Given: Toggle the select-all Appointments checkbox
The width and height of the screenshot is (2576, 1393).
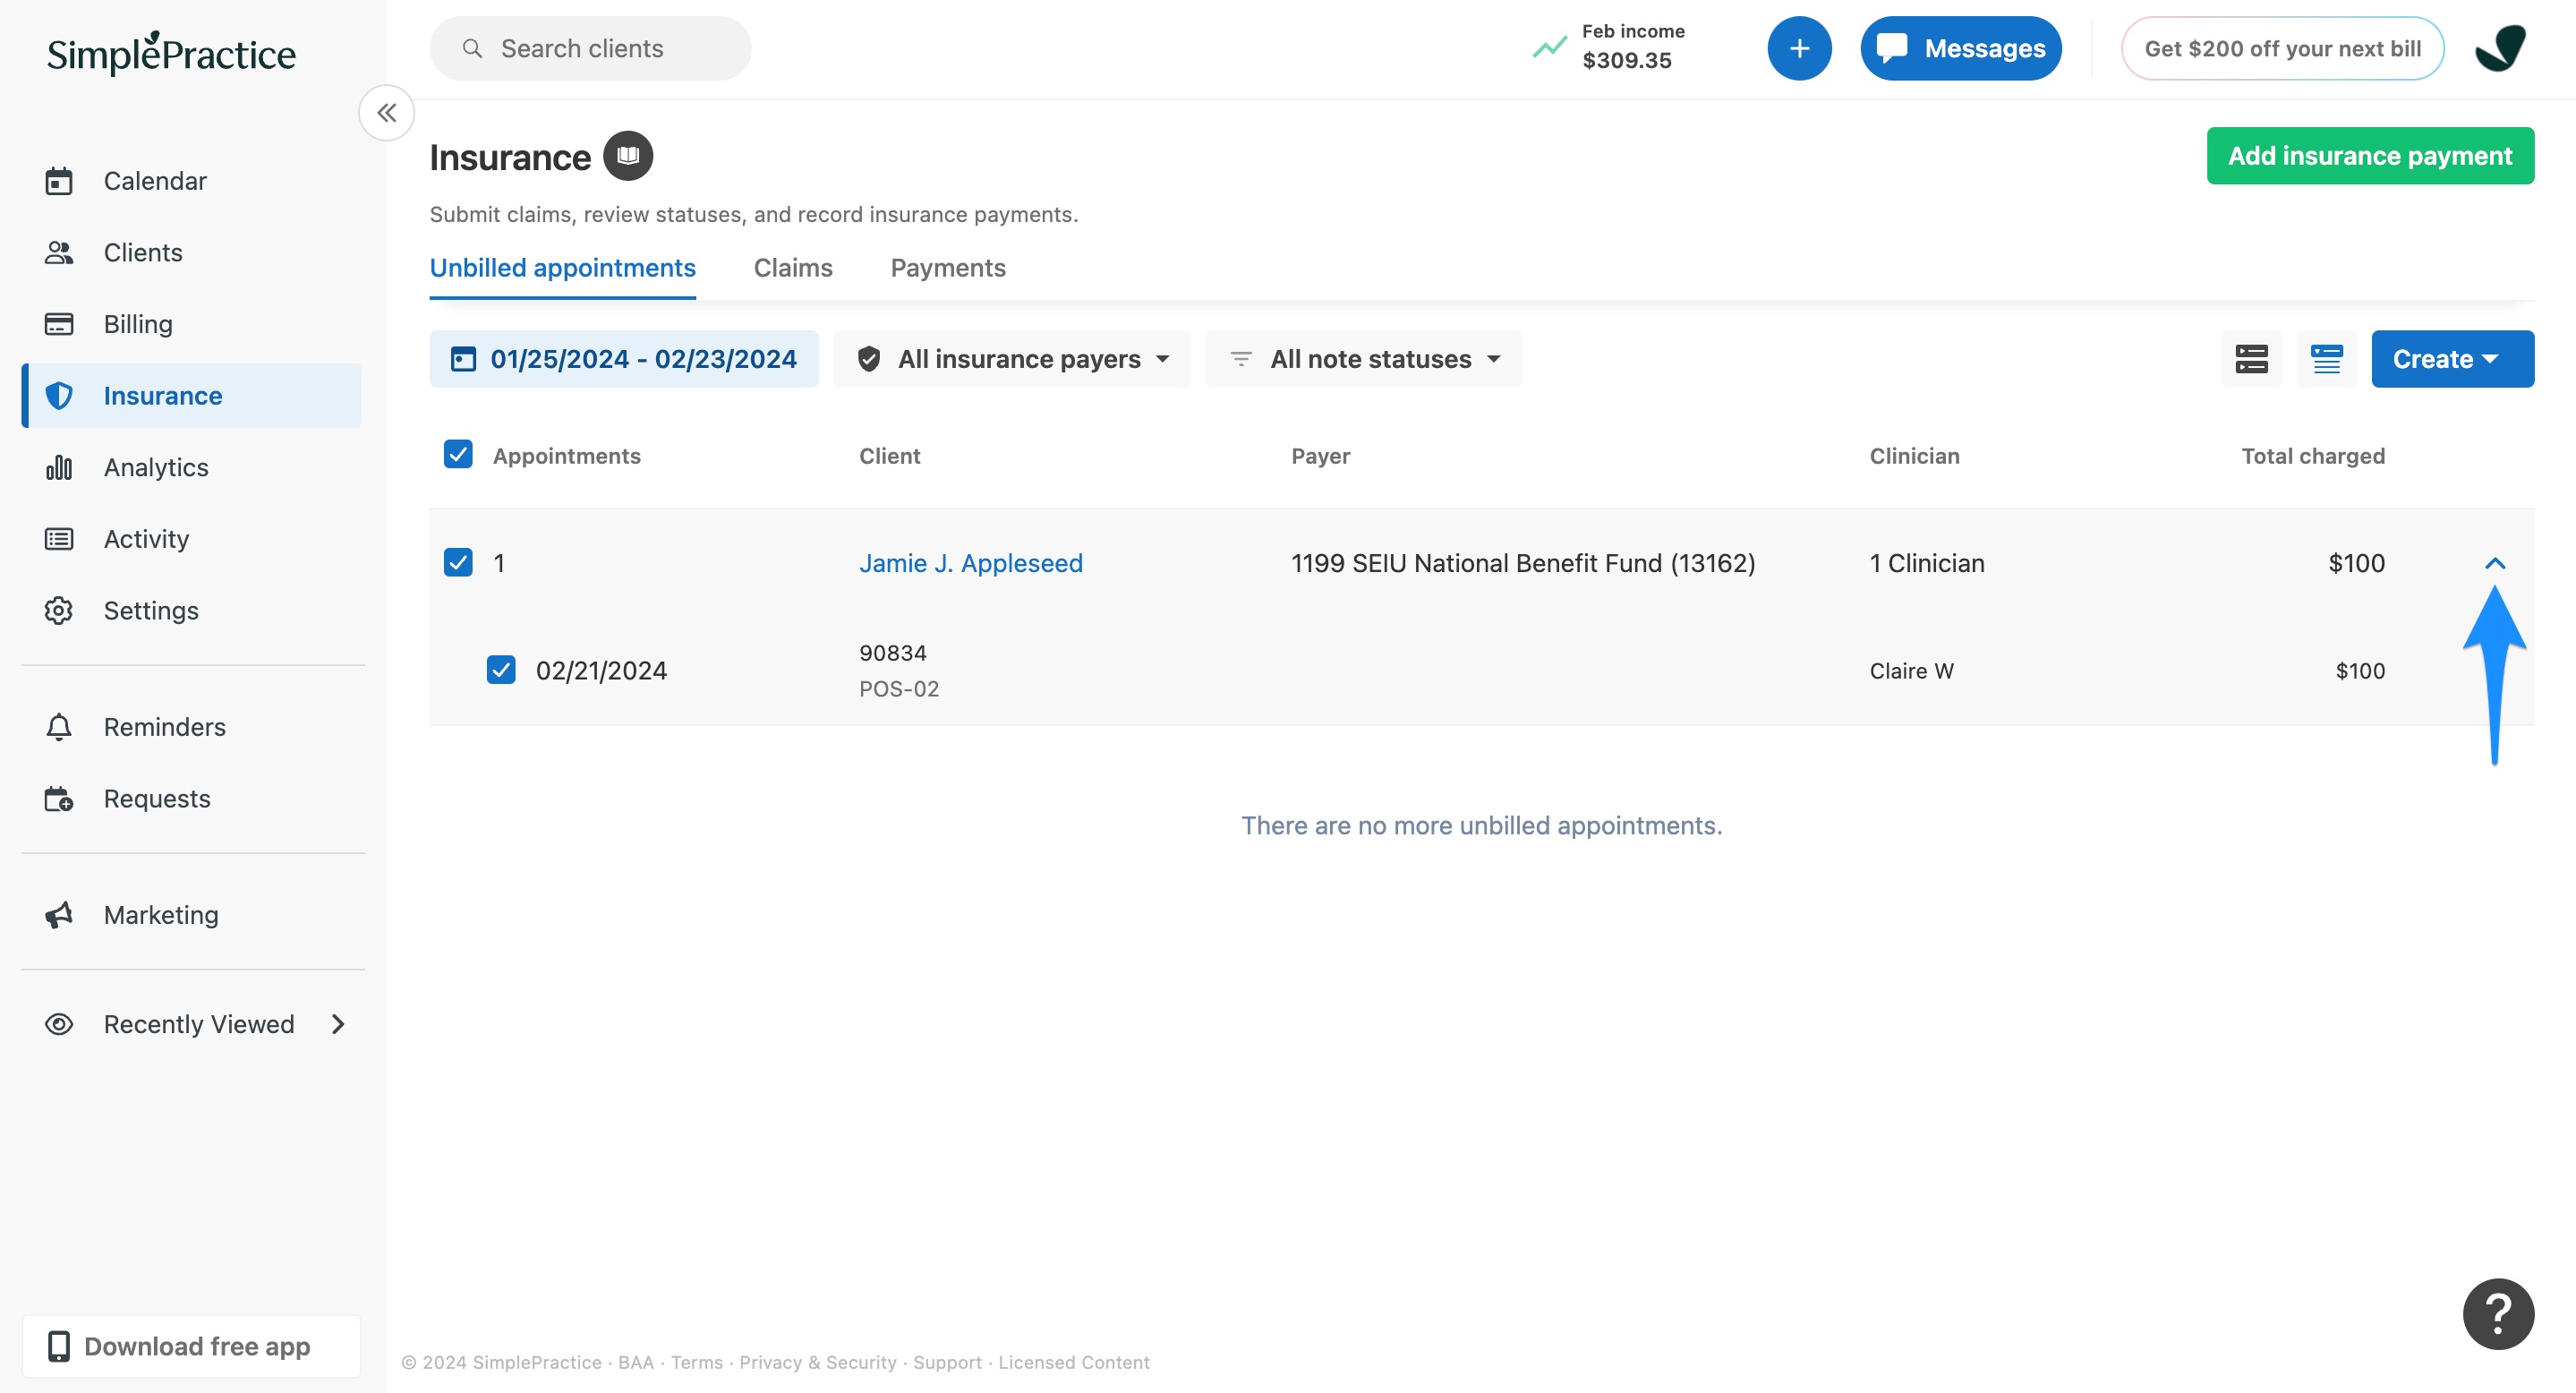Looking at the screenshot, I should 458,455.
